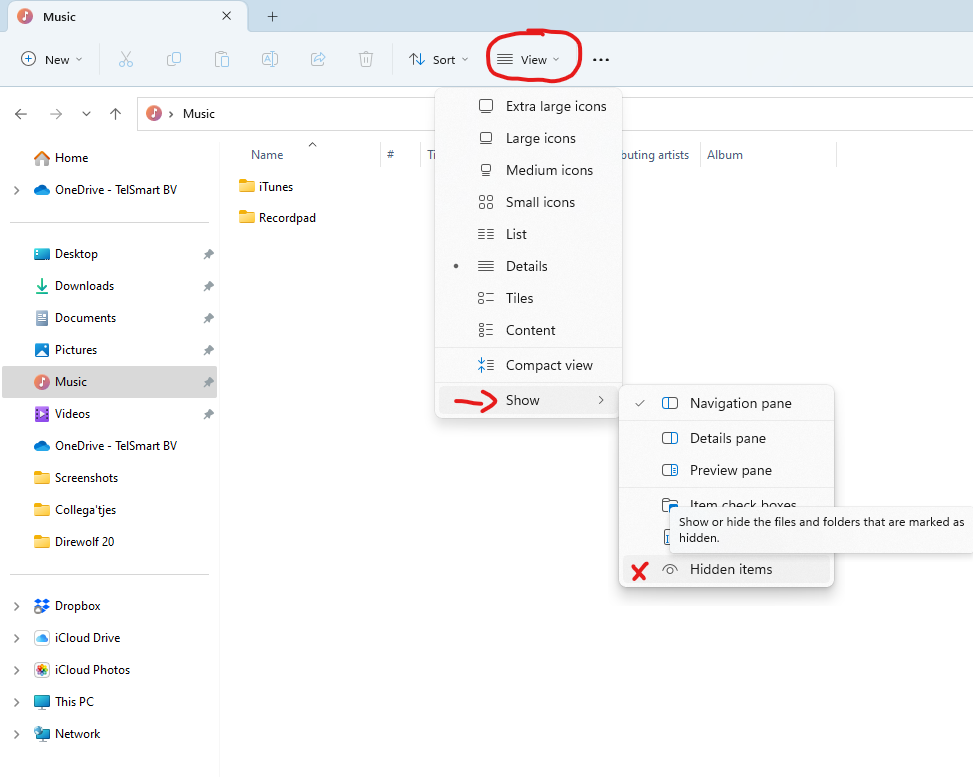Enable the Preview pane option
The height and width of the screenshot is (777, 973).
coord(730,470)
